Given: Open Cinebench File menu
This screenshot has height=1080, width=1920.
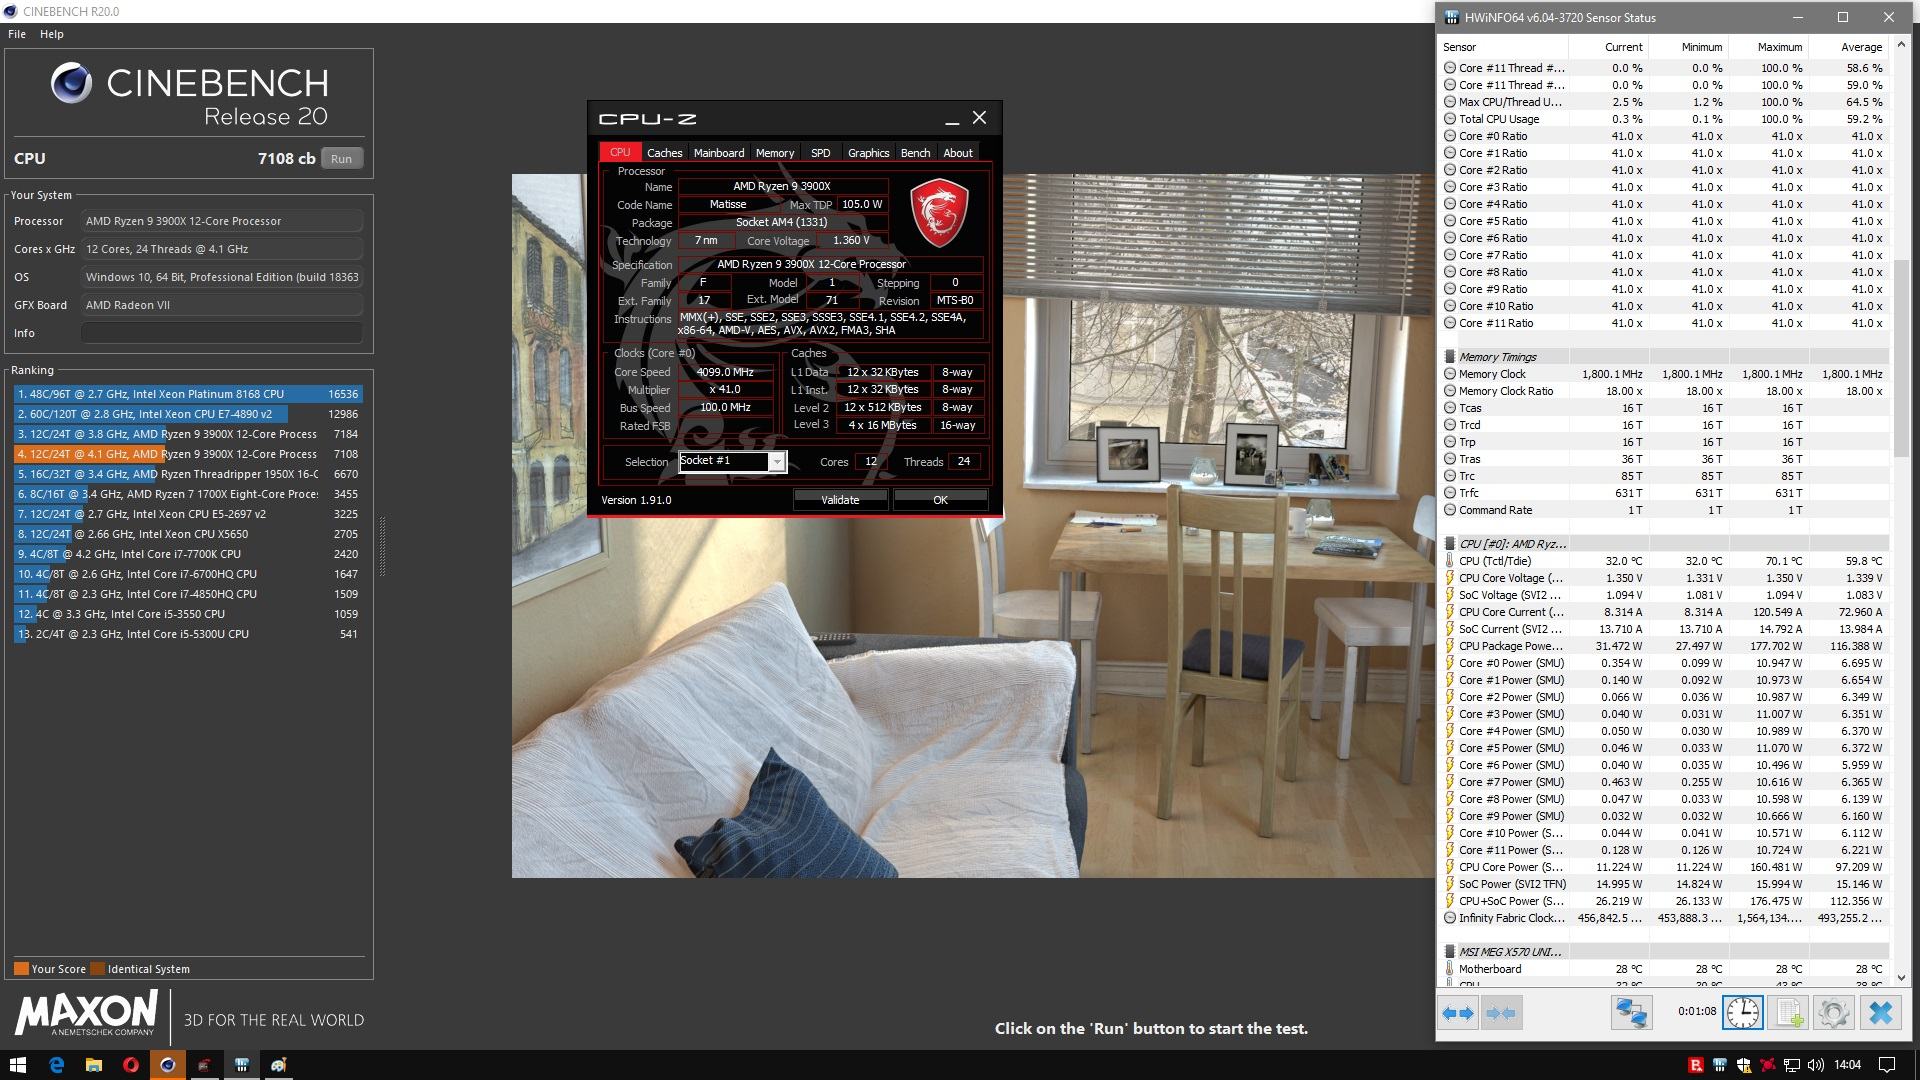Looking at the screenshot, I should point(16,34).
